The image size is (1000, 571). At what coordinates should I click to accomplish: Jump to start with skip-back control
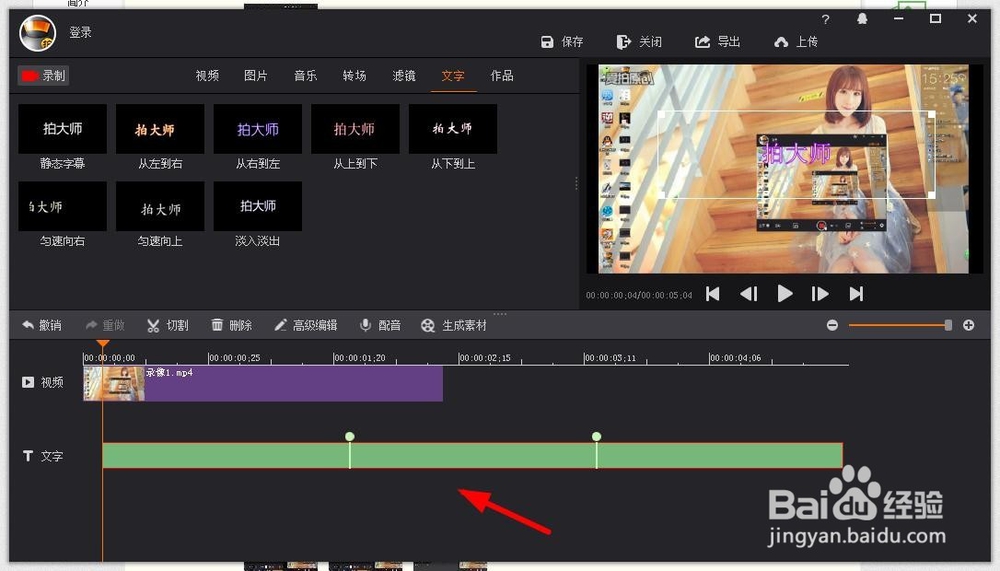point(713,293)
